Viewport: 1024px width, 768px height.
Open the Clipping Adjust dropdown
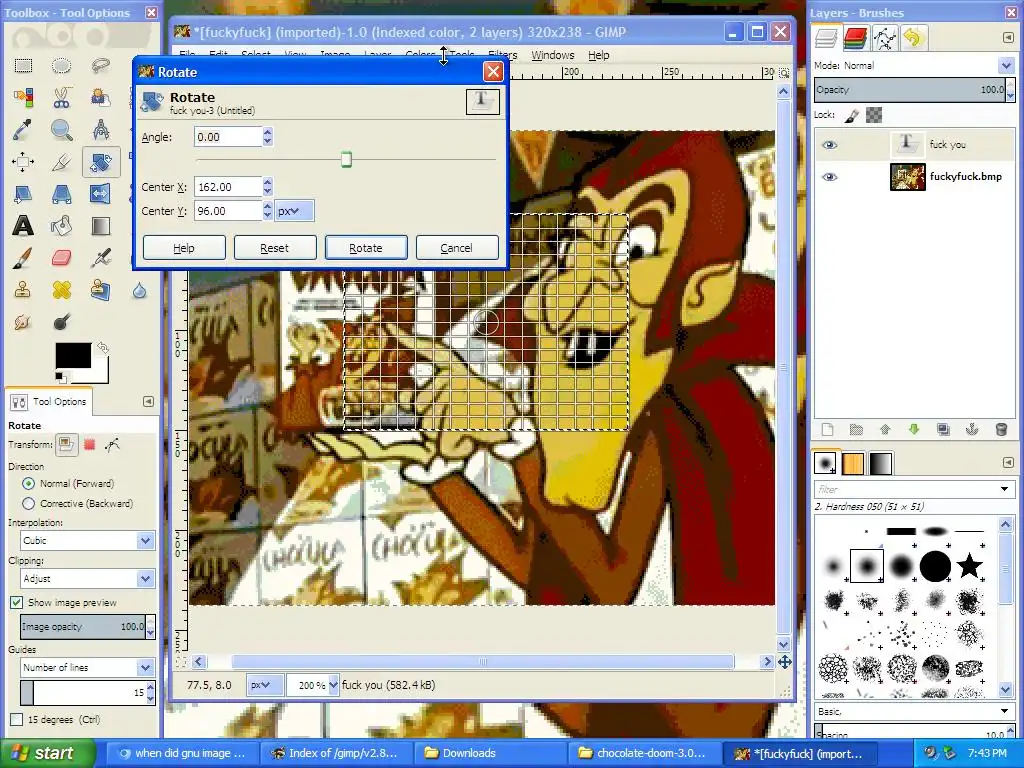[x=88, y=578]
